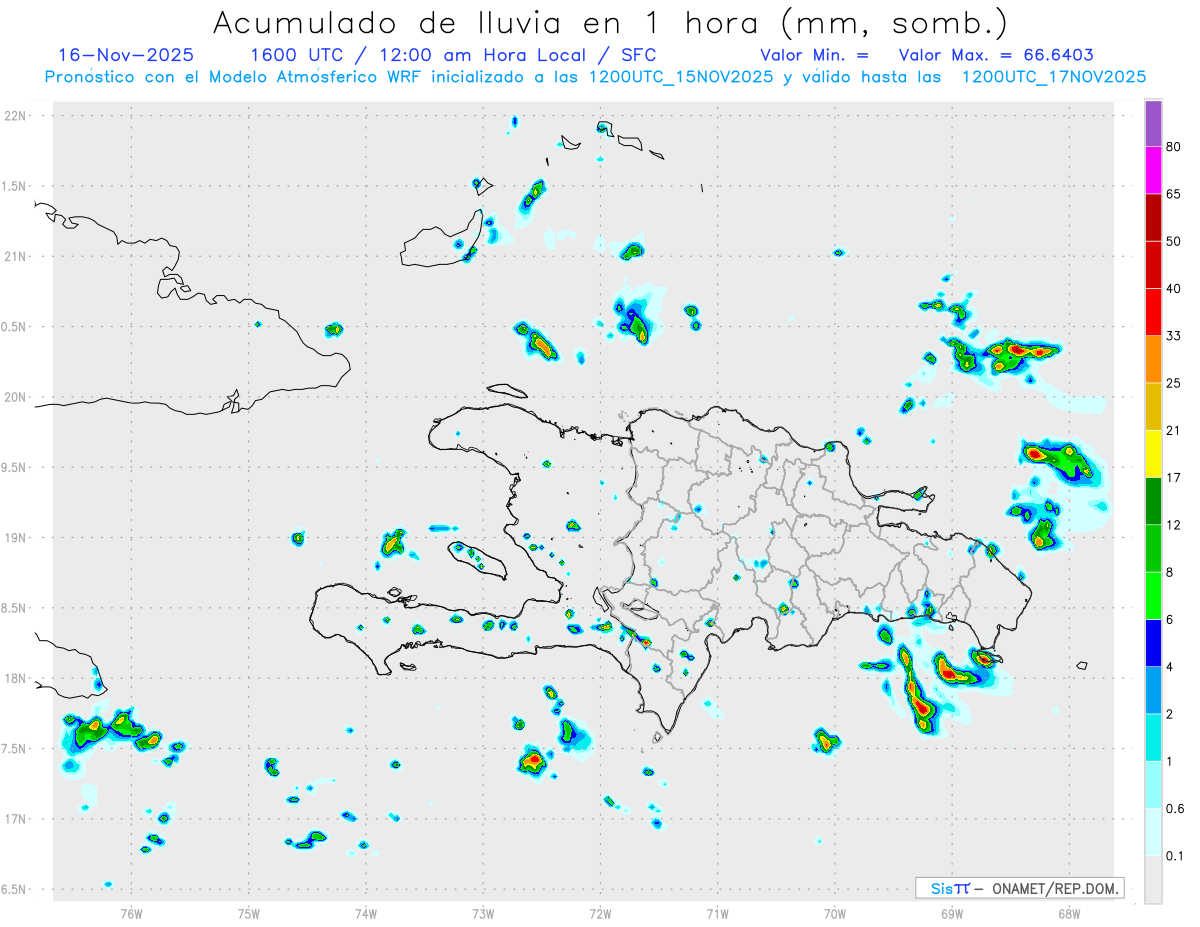
Task: Click the dark green swatch between 17 and 12
Action: (x=1154, y=501)
